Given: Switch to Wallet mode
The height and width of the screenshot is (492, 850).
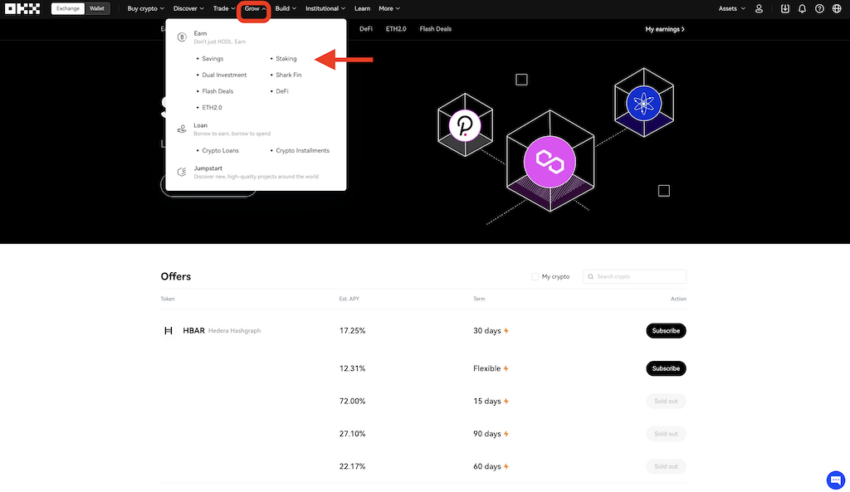Looking at the screenshot, I should pyautogui.click(x=97, y=9).
